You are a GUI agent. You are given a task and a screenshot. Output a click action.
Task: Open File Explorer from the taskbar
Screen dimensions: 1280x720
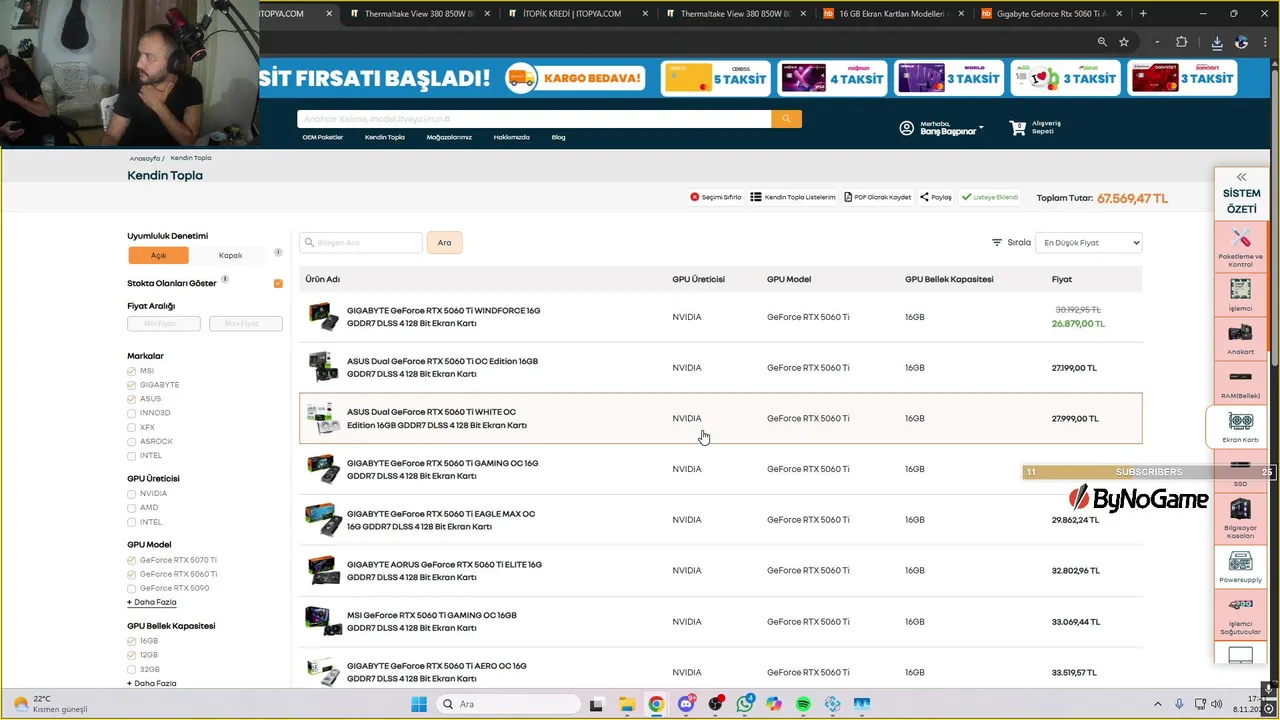(x=626, y=704)
